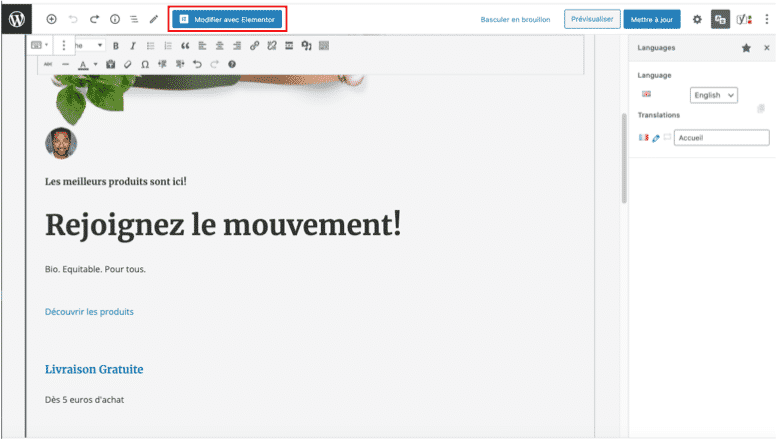Align text left
782x439 pixels.
202,46
